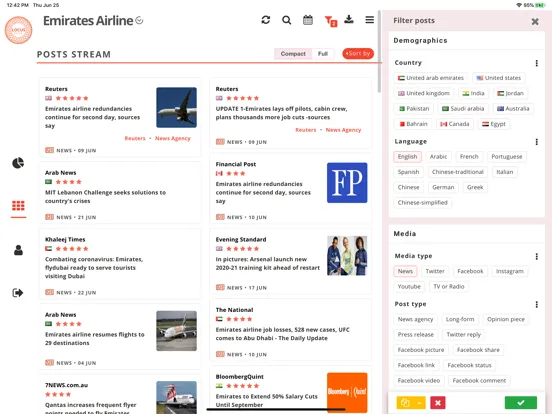
Task: Click the Arab News Emirates plane thumbnail
Action: tap(176, 331)
